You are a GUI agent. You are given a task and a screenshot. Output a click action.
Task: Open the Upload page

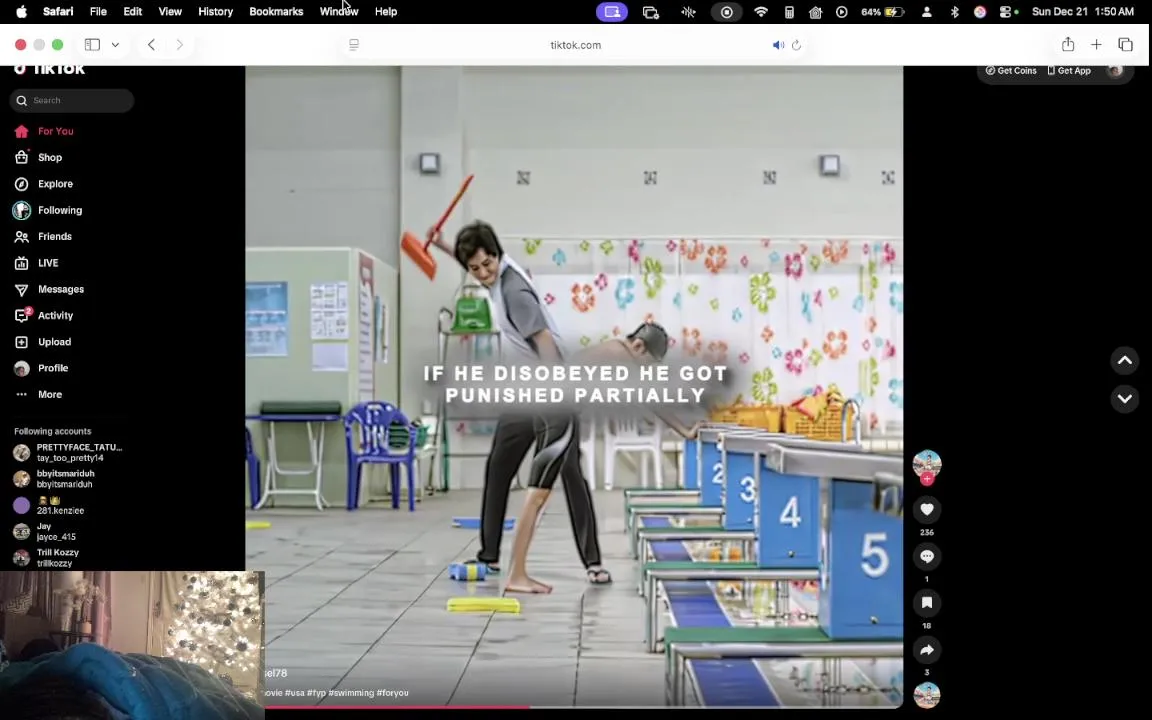43,342
